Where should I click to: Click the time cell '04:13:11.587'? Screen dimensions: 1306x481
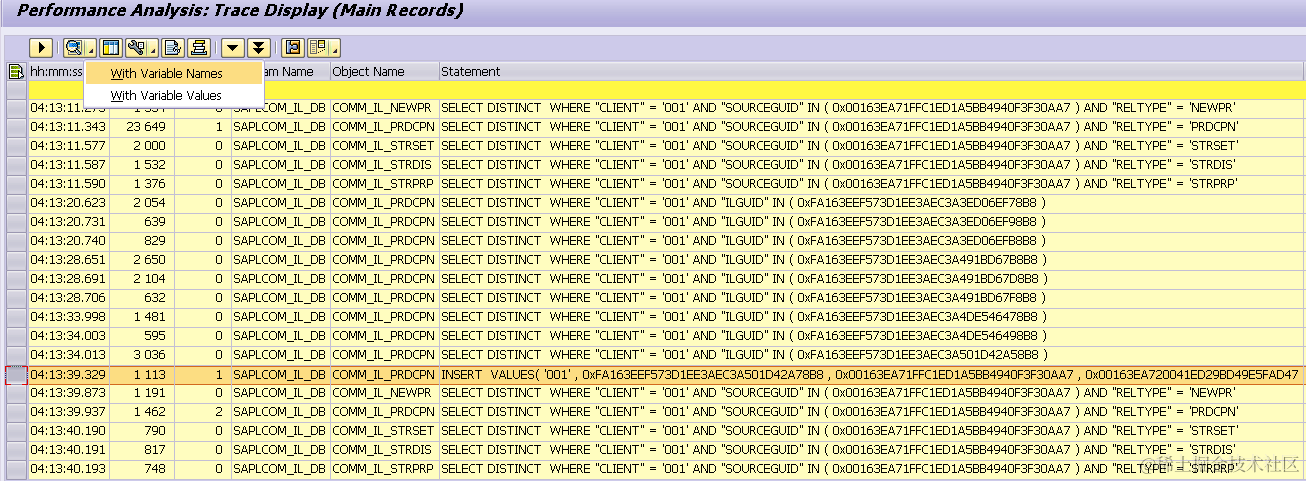click(x=68, y=165)
